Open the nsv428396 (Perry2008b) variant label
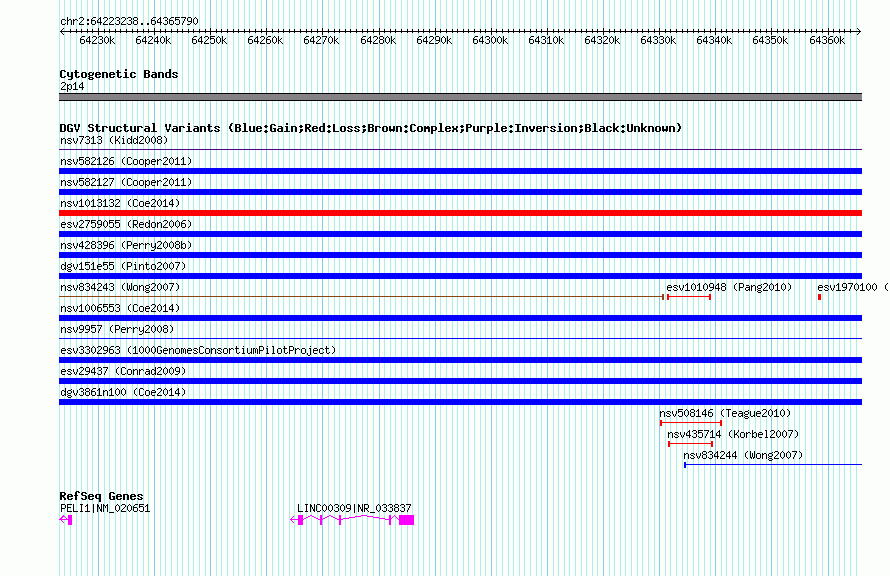The image size is (890, 576). point(126,245)
